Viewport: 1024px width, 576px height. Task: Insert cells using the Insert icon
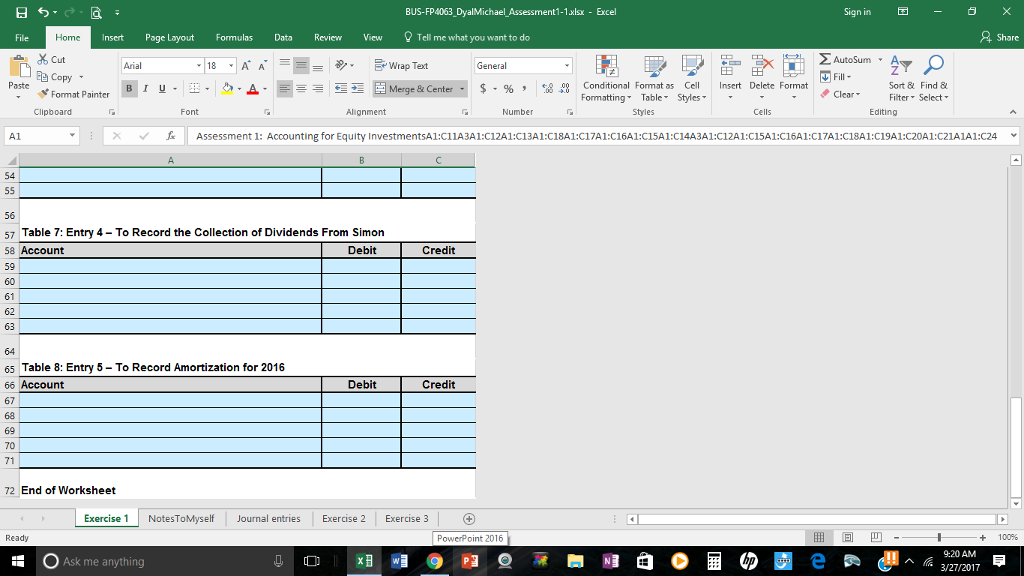(x=730, y=67)
